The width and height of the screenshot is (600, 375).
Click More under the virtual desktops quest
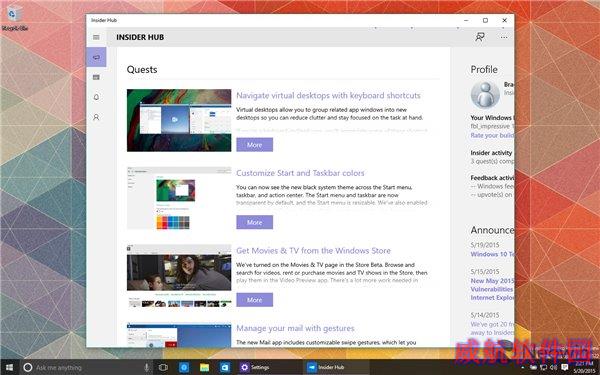[x=254, y=145]
